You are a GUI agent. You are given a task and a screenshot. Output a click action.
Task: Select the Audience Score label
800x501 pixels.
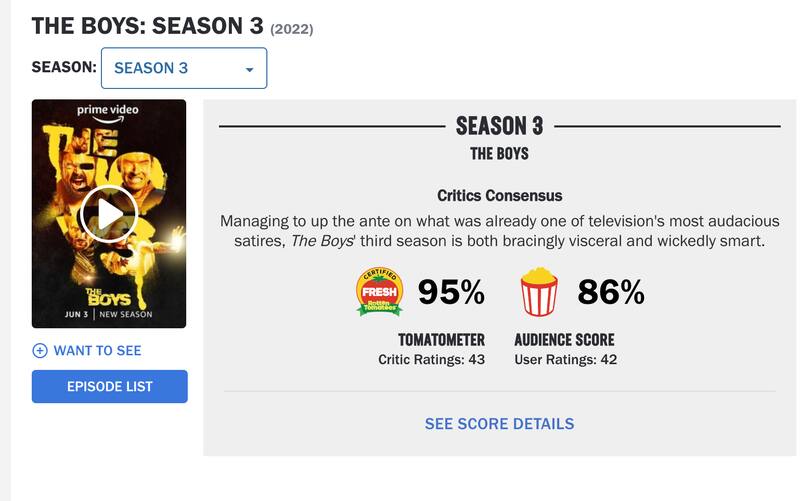pos(564,340)
